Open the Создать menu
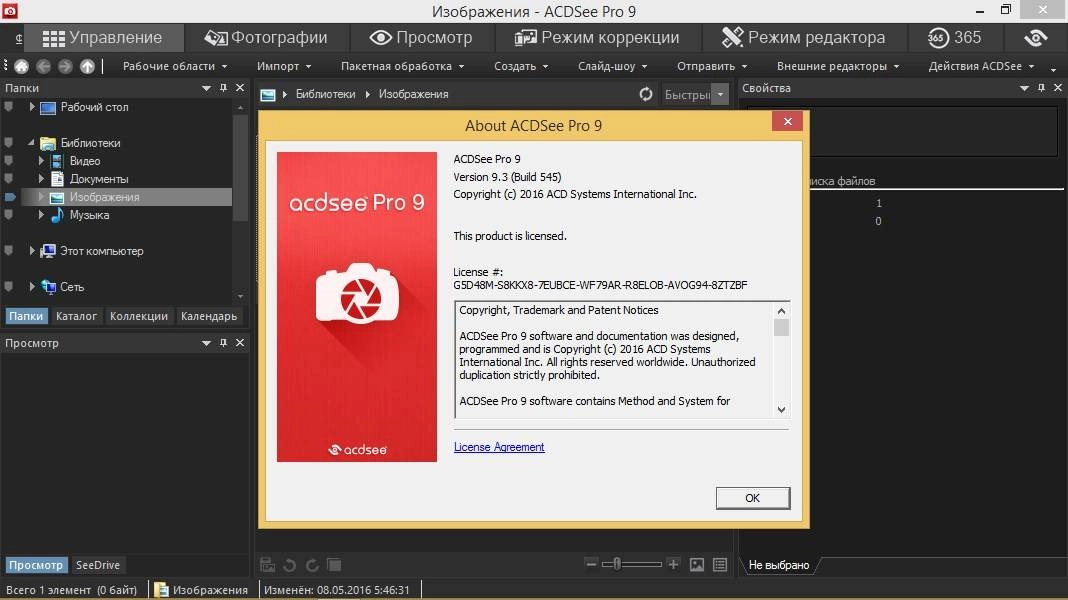This screenshot has height=600, width=1068. (521, 66)
